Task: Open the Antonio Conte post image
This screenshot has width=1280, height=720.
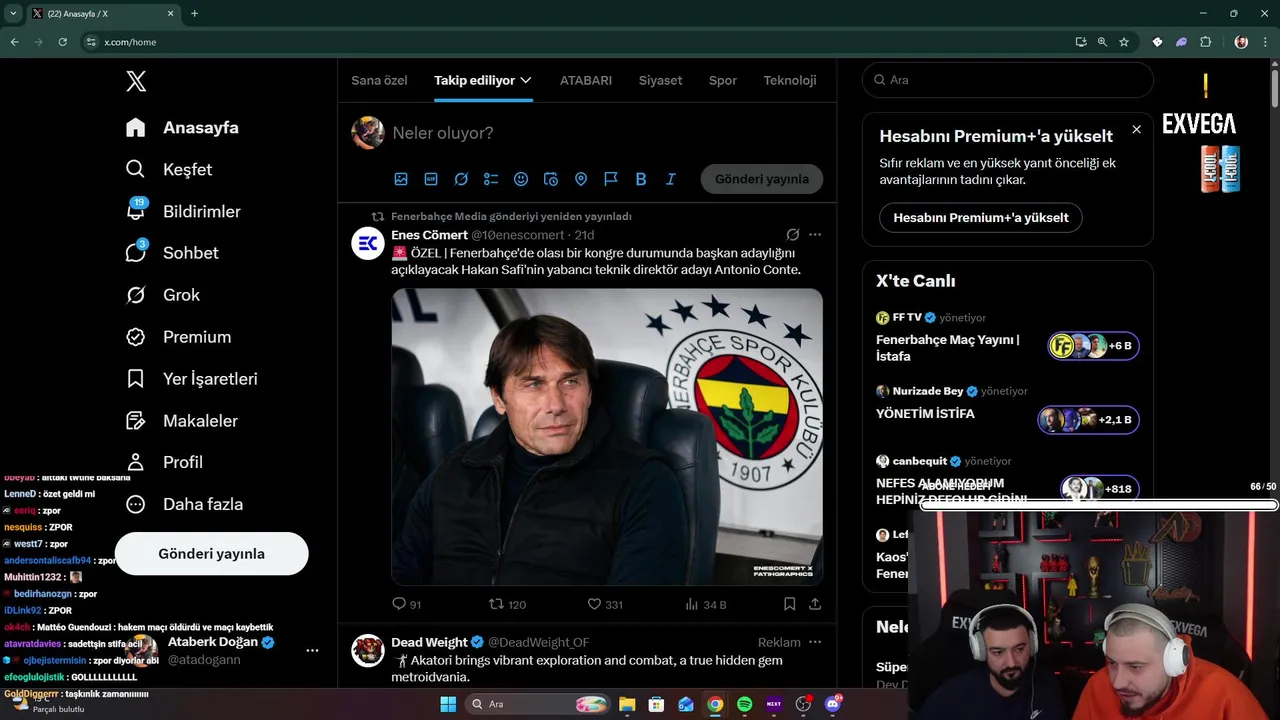Action: (x=607, y=437)
